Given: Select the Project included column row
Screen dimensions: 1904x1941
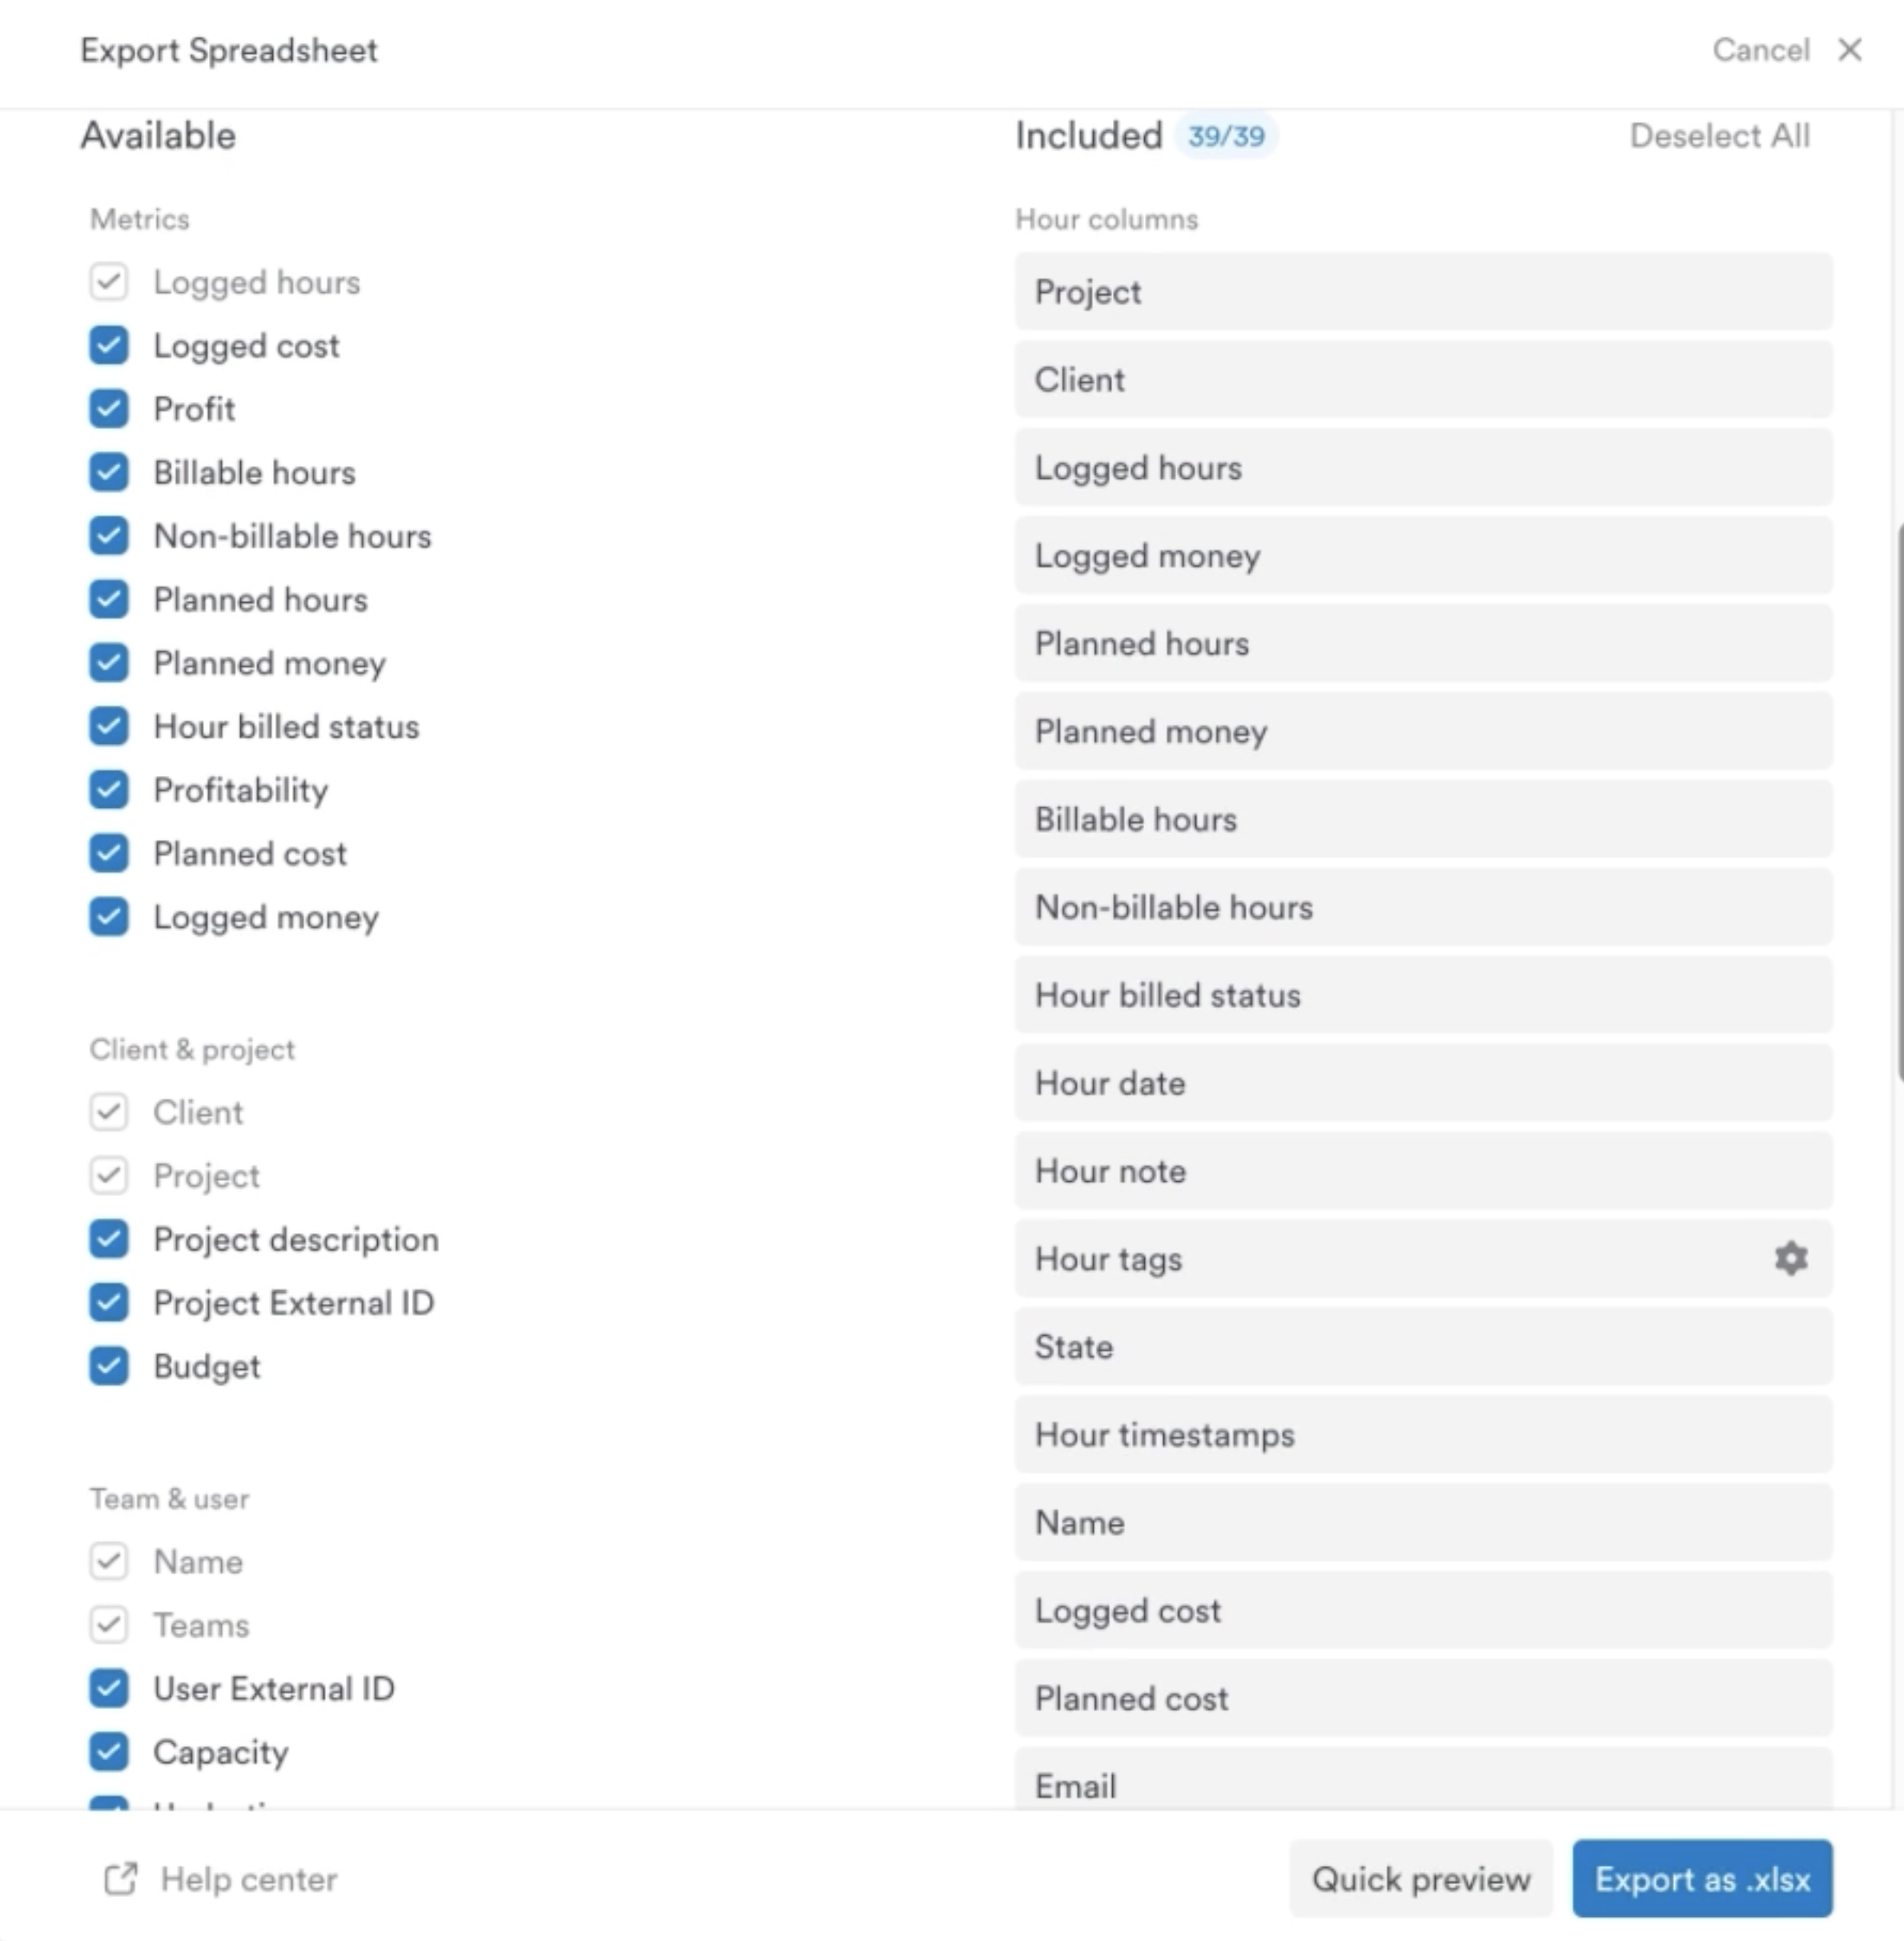Looking at the screenshot, I should (1422, 292).
